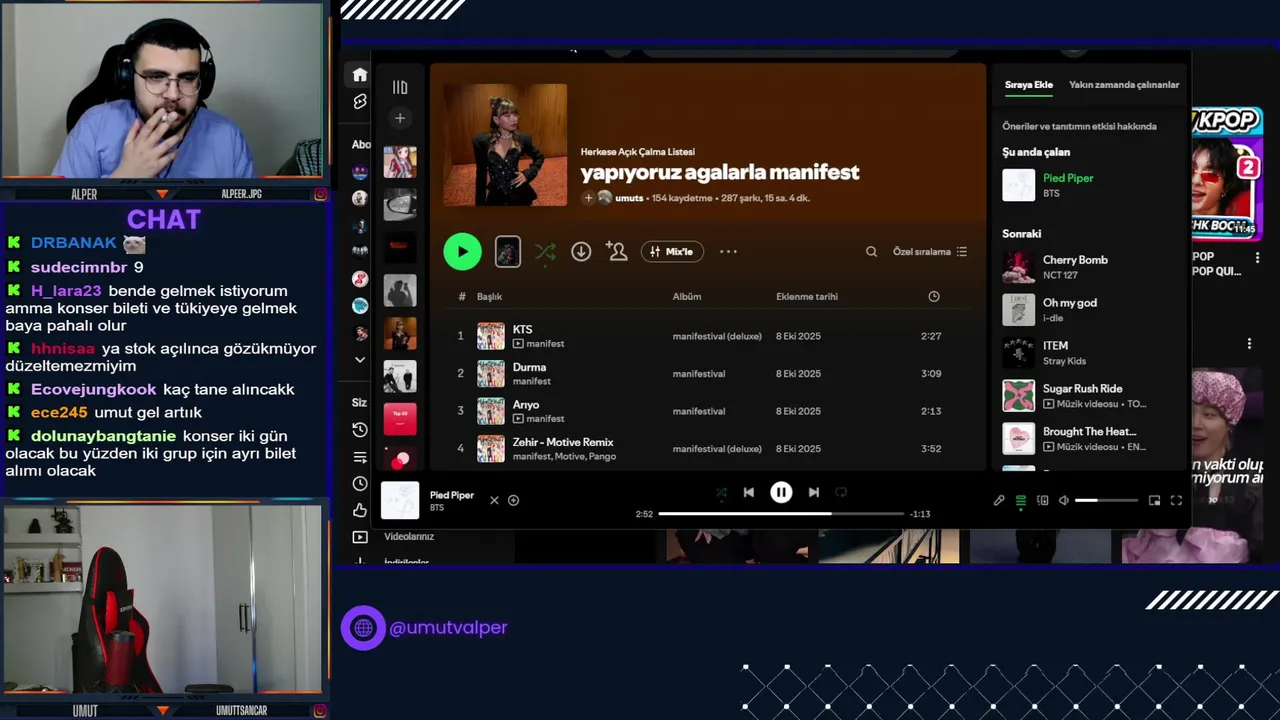Screen dimensions: 1280x720
Task: Collapse the library with the Your Library icon
Action: pos(400,87)
